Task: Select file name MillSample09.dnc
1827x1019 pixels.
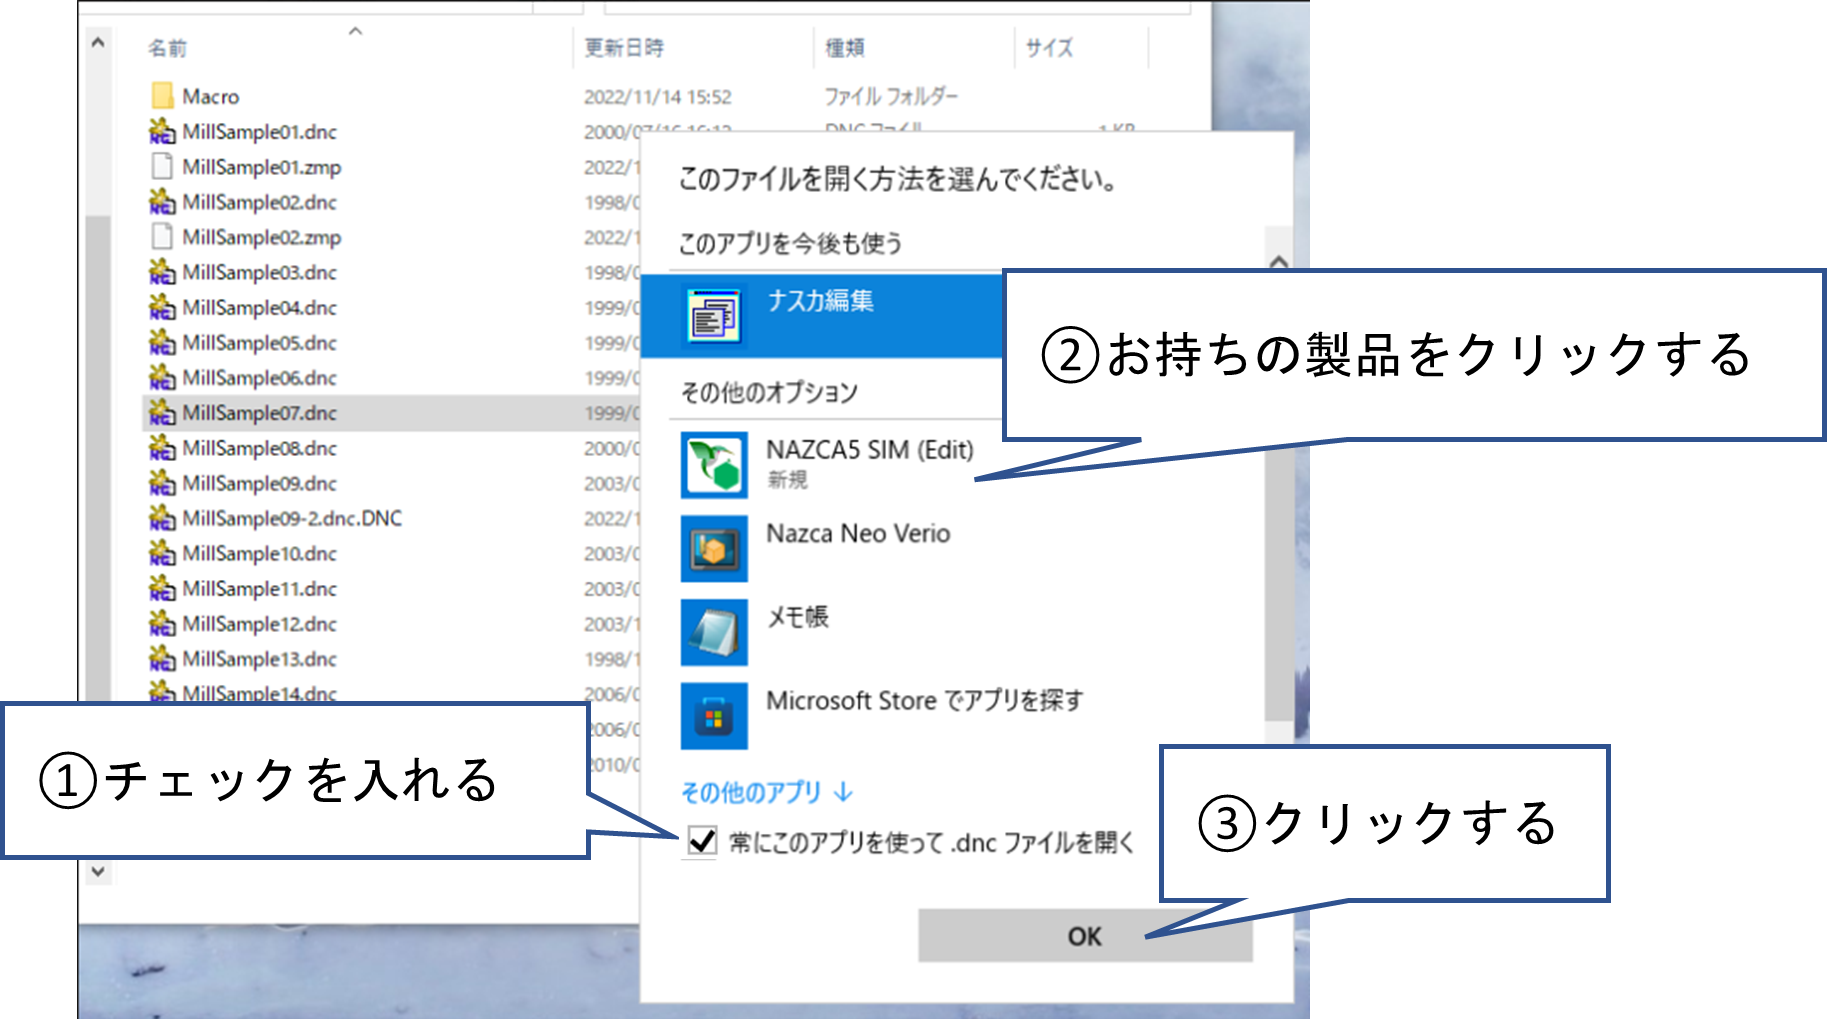Action: (260, 482)
